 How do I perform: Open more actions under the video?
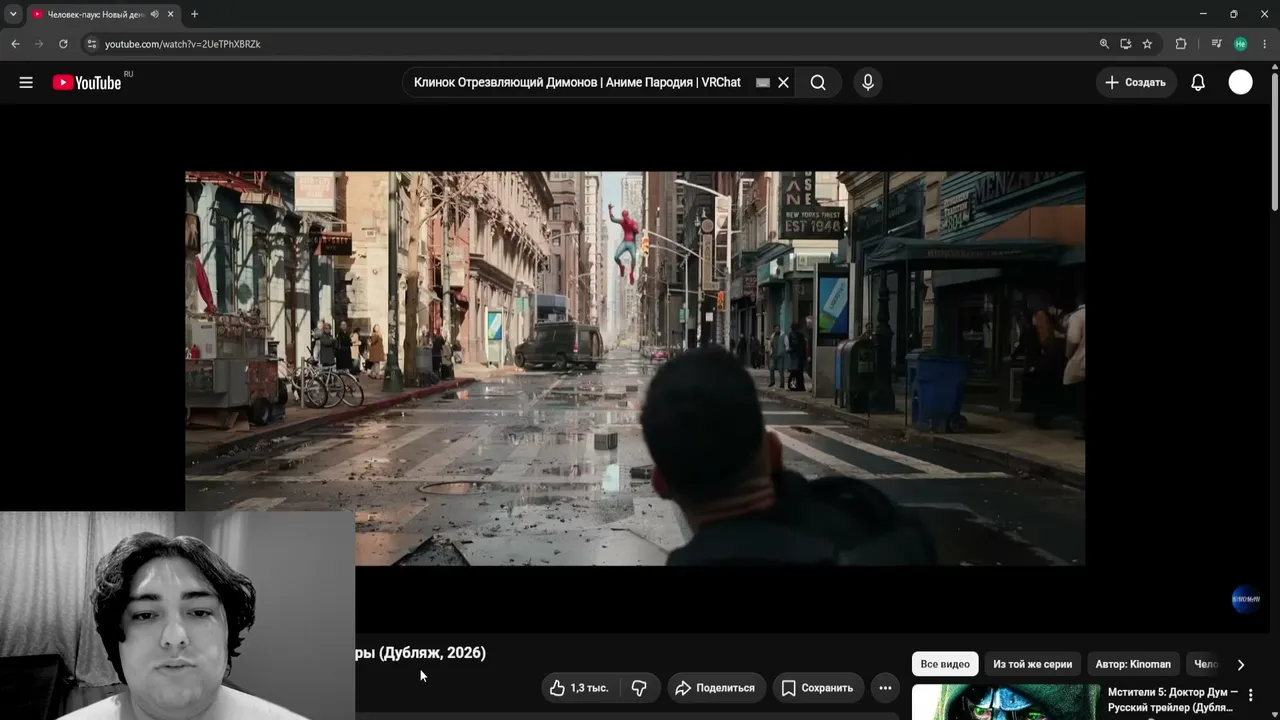(x=885, y=688)
